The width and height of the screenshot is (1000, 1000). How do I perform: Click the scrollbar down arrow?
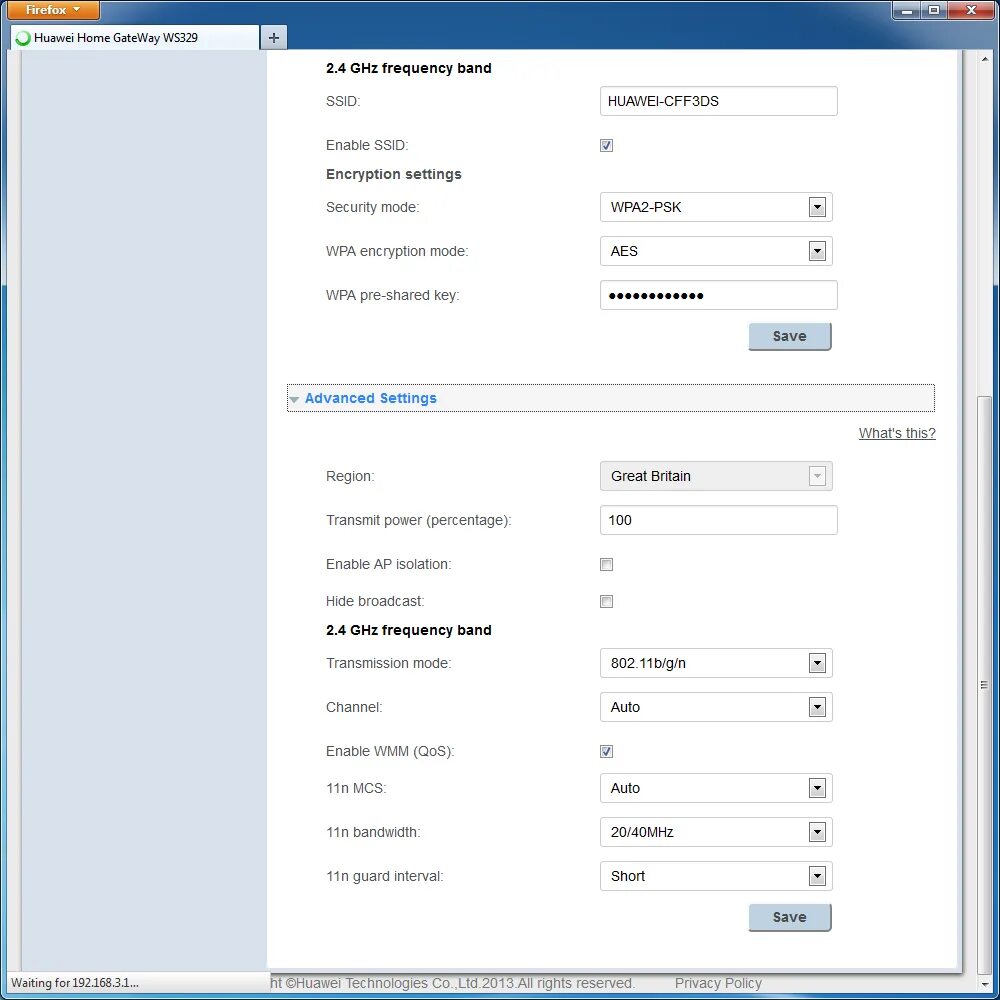pos(984,985)
